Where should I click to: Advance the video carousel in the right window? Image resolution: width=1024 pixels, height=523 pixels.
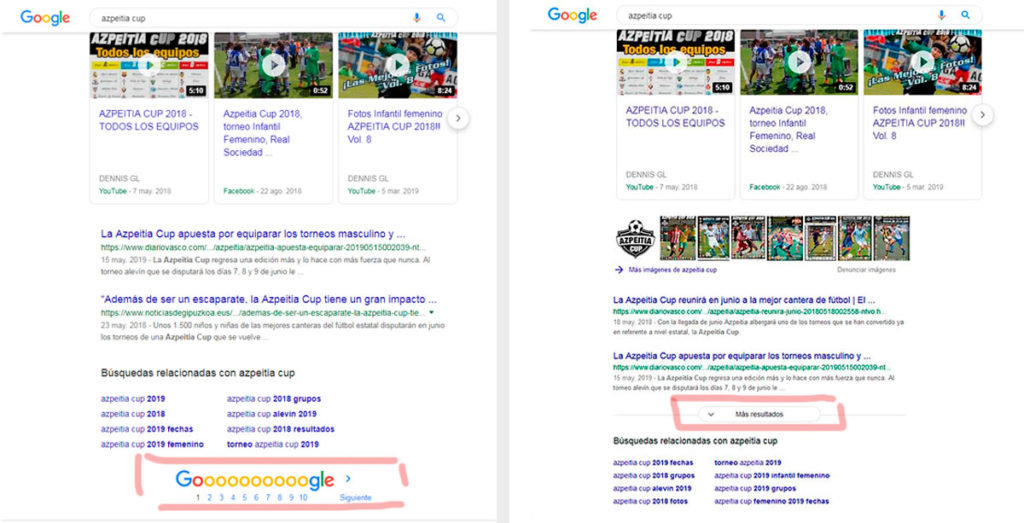pos(982,115)
